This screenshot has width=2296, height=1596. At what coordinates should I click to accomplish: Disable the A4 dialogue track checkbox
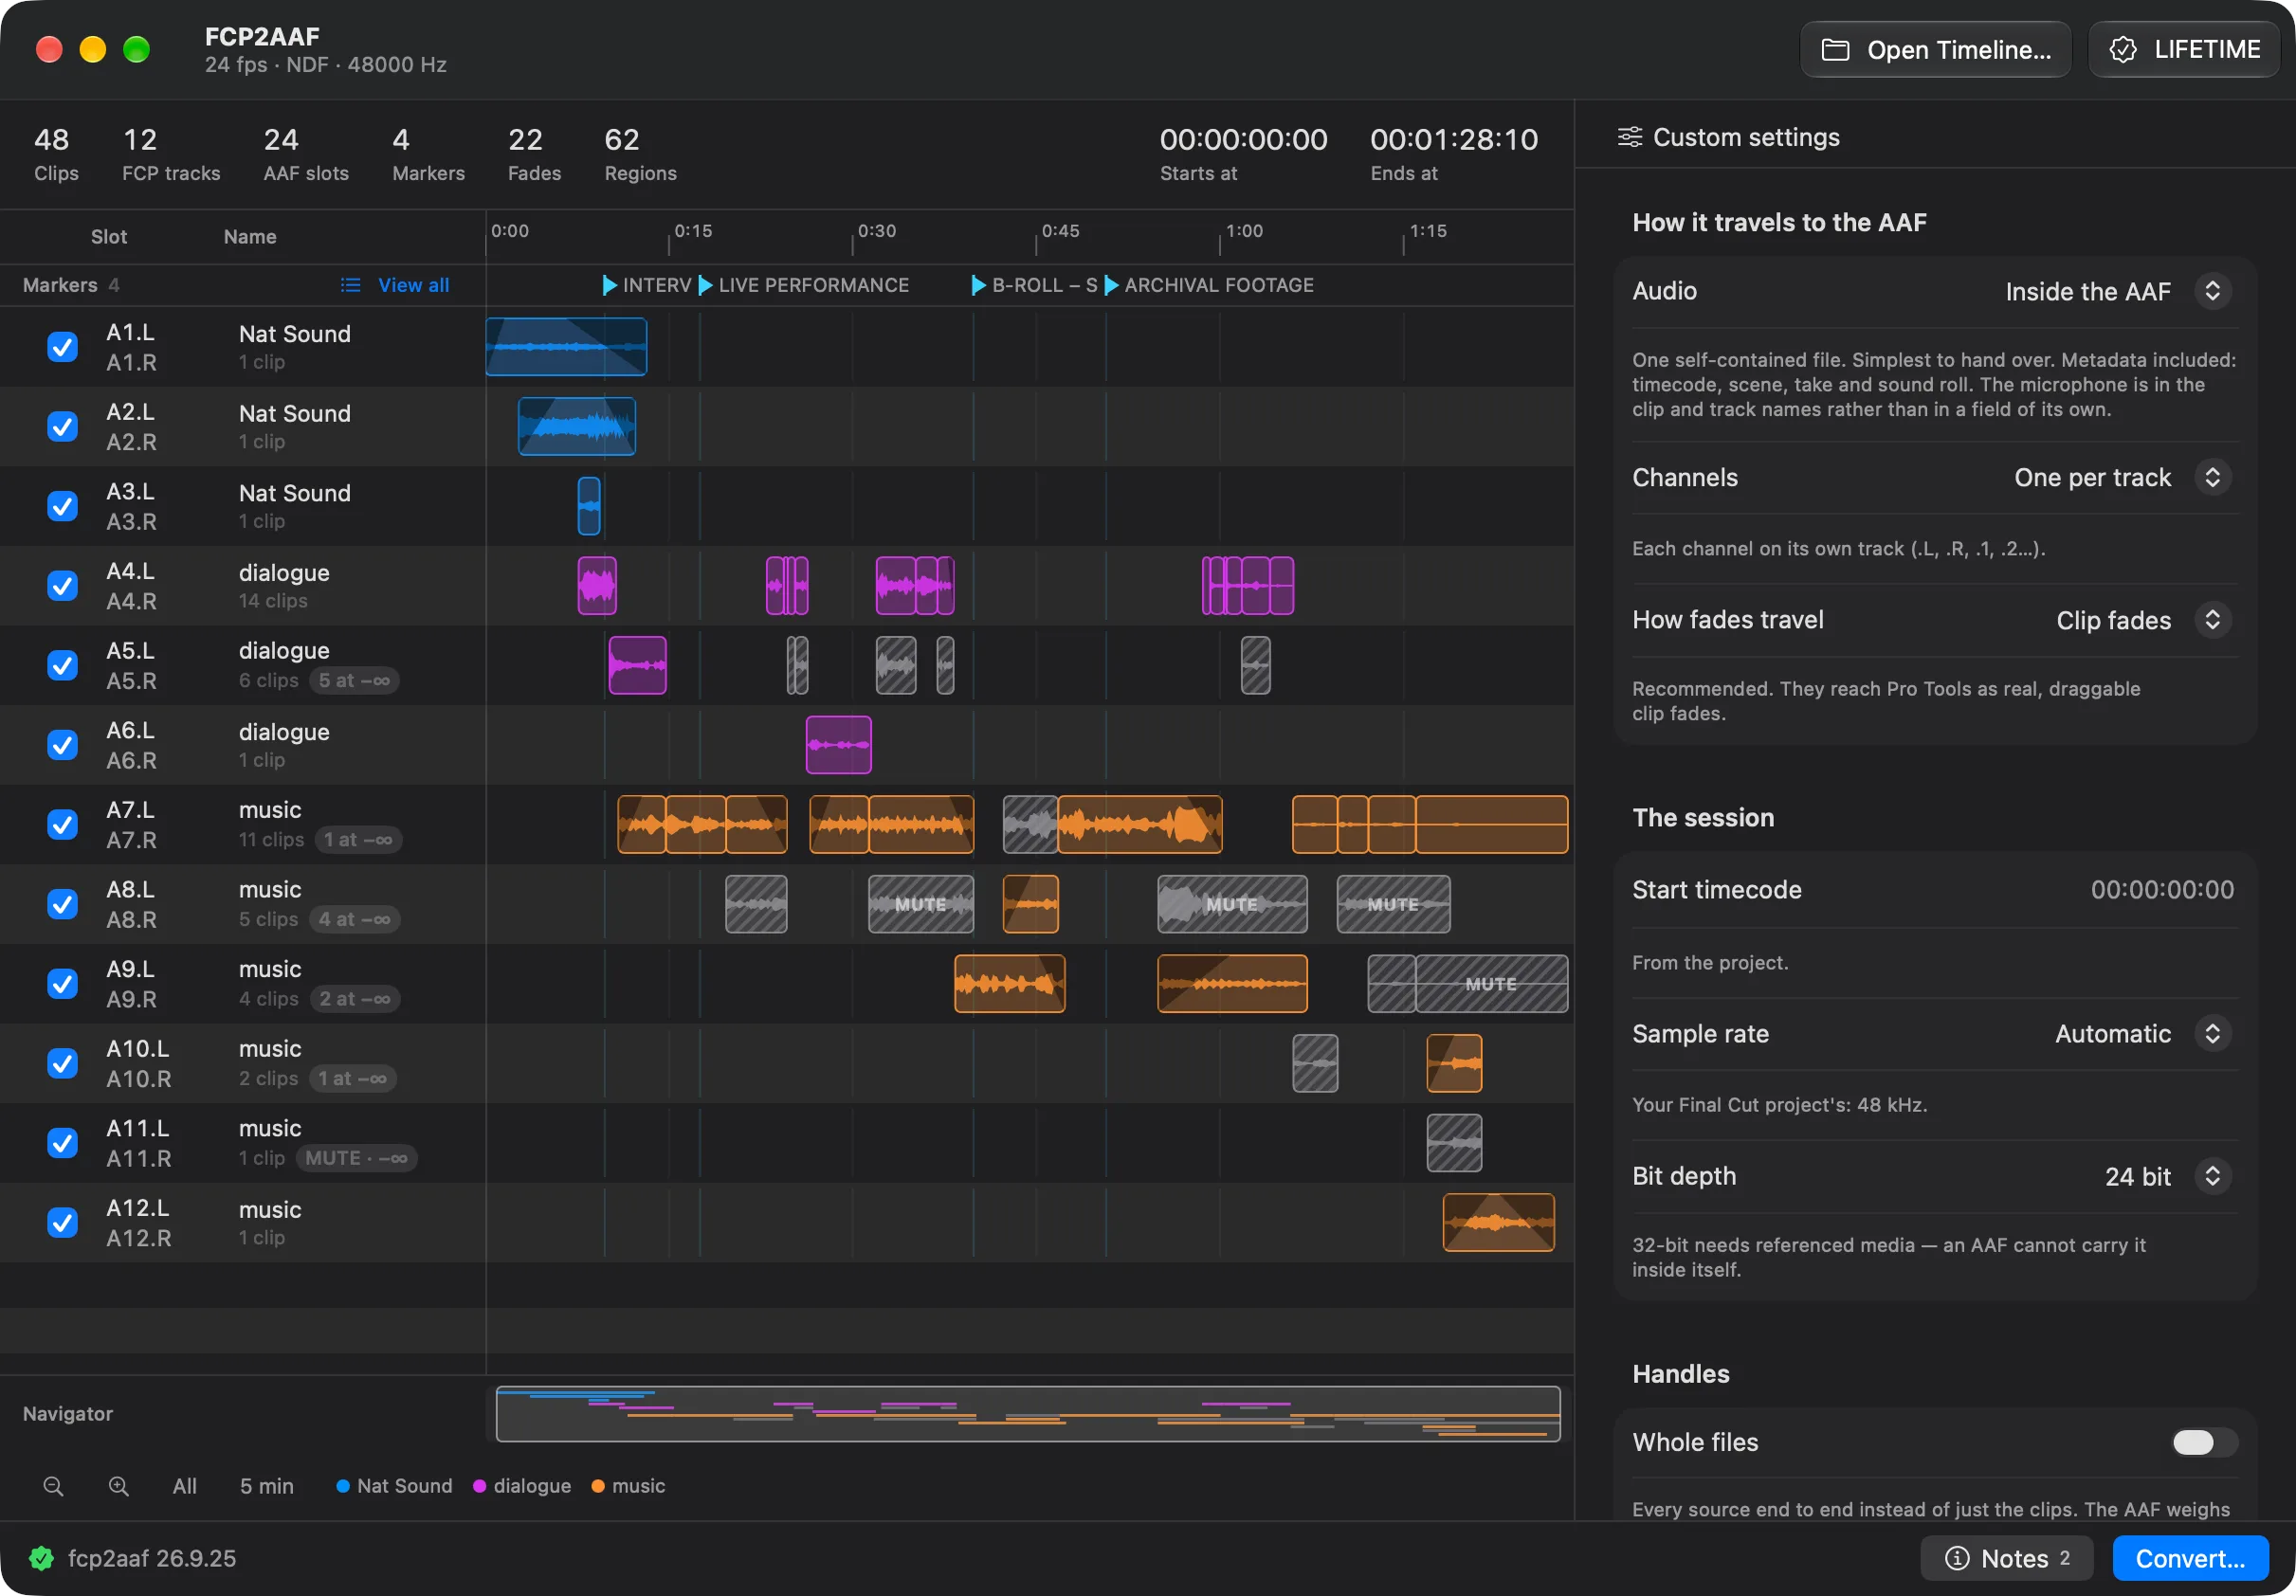click(x=62, y=586)
